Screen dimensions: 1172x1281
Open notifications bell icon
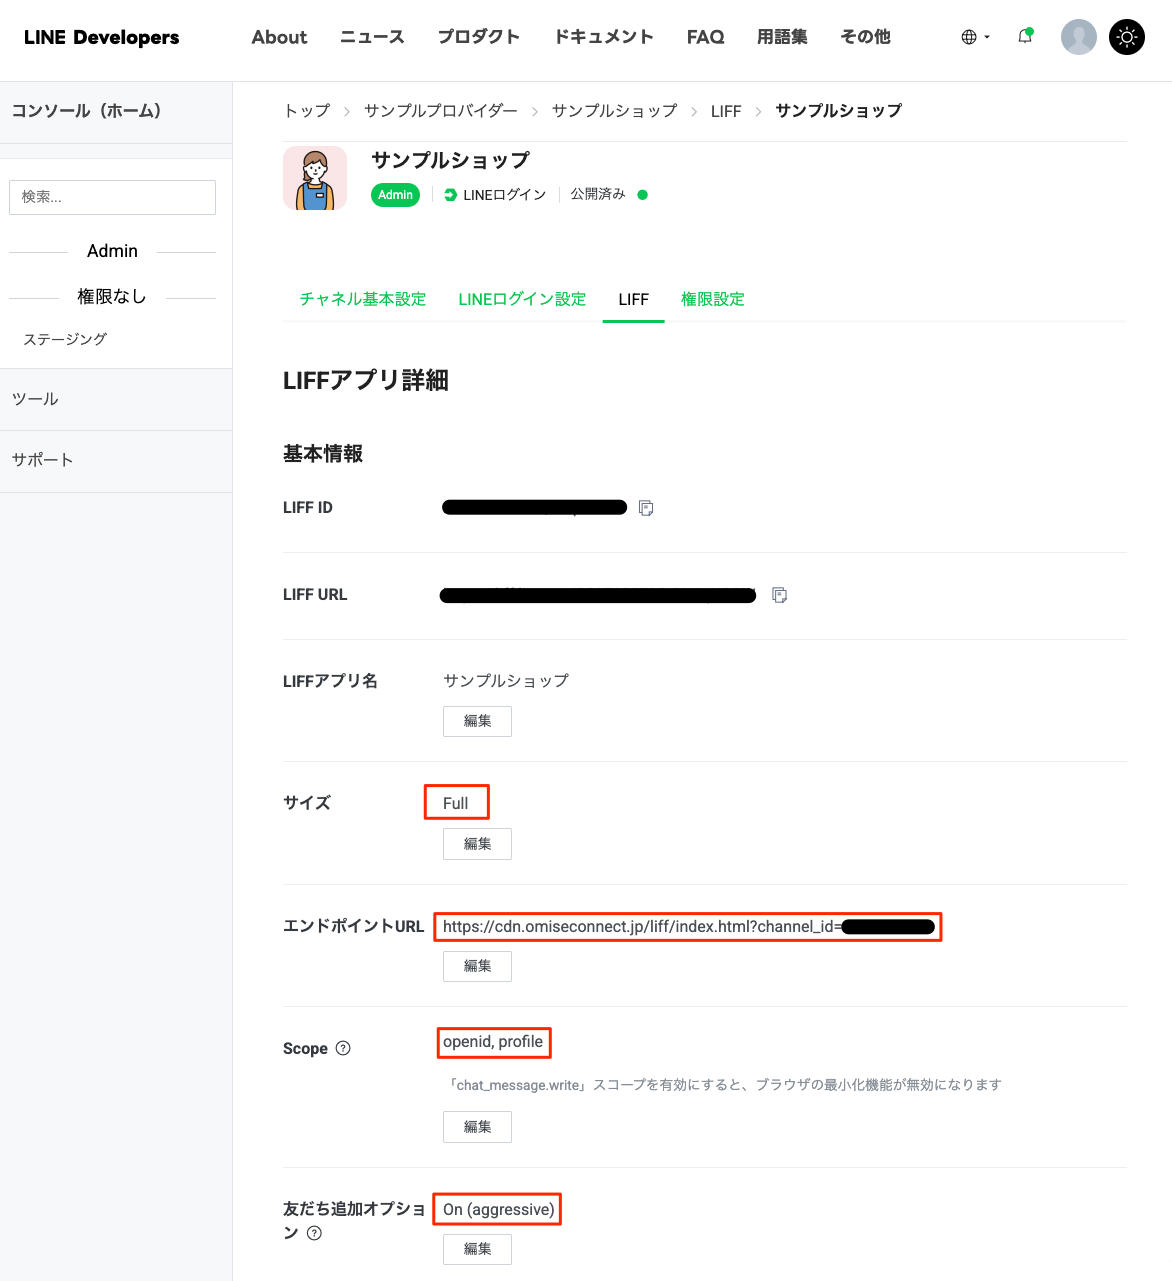(x=1025, y=37)
